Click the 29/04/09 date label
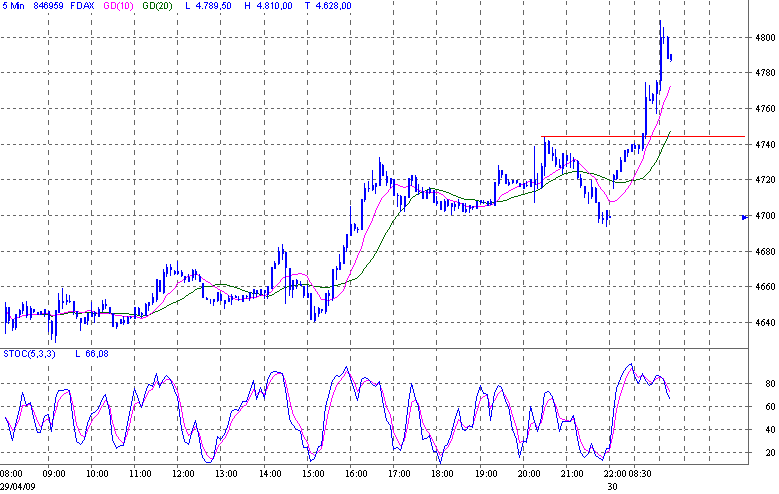The height and width of the screenshot is (494, 779). [16, 487]
